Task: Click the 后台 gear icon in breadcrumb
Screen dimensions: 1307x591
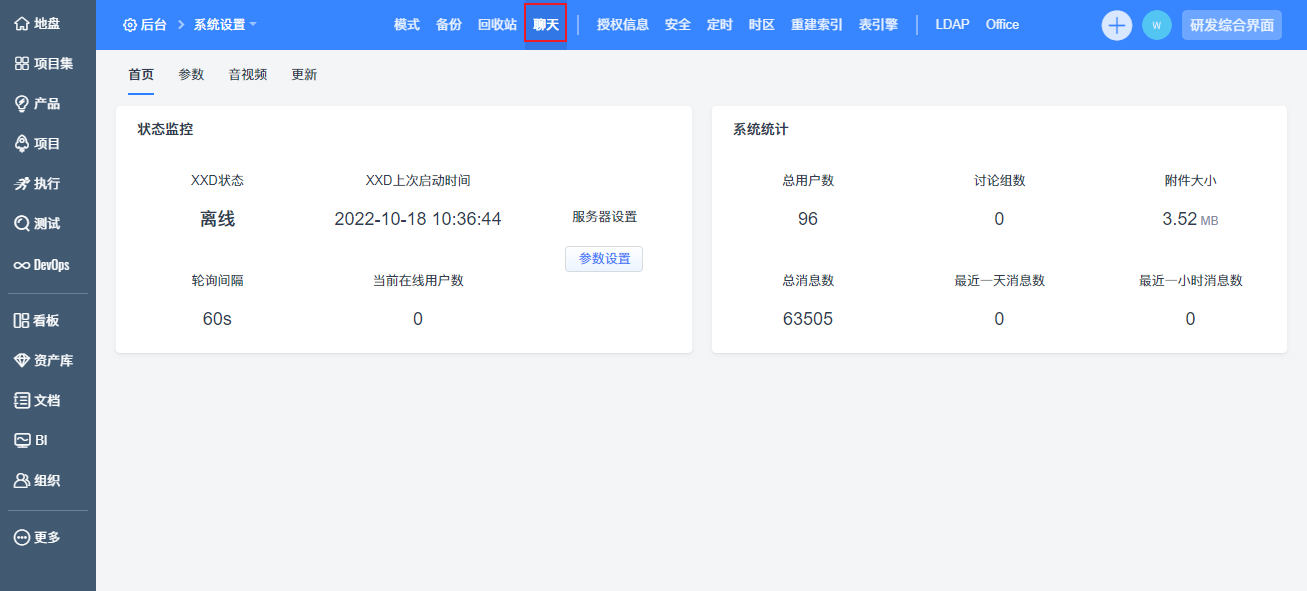Action: pos(130,25)
